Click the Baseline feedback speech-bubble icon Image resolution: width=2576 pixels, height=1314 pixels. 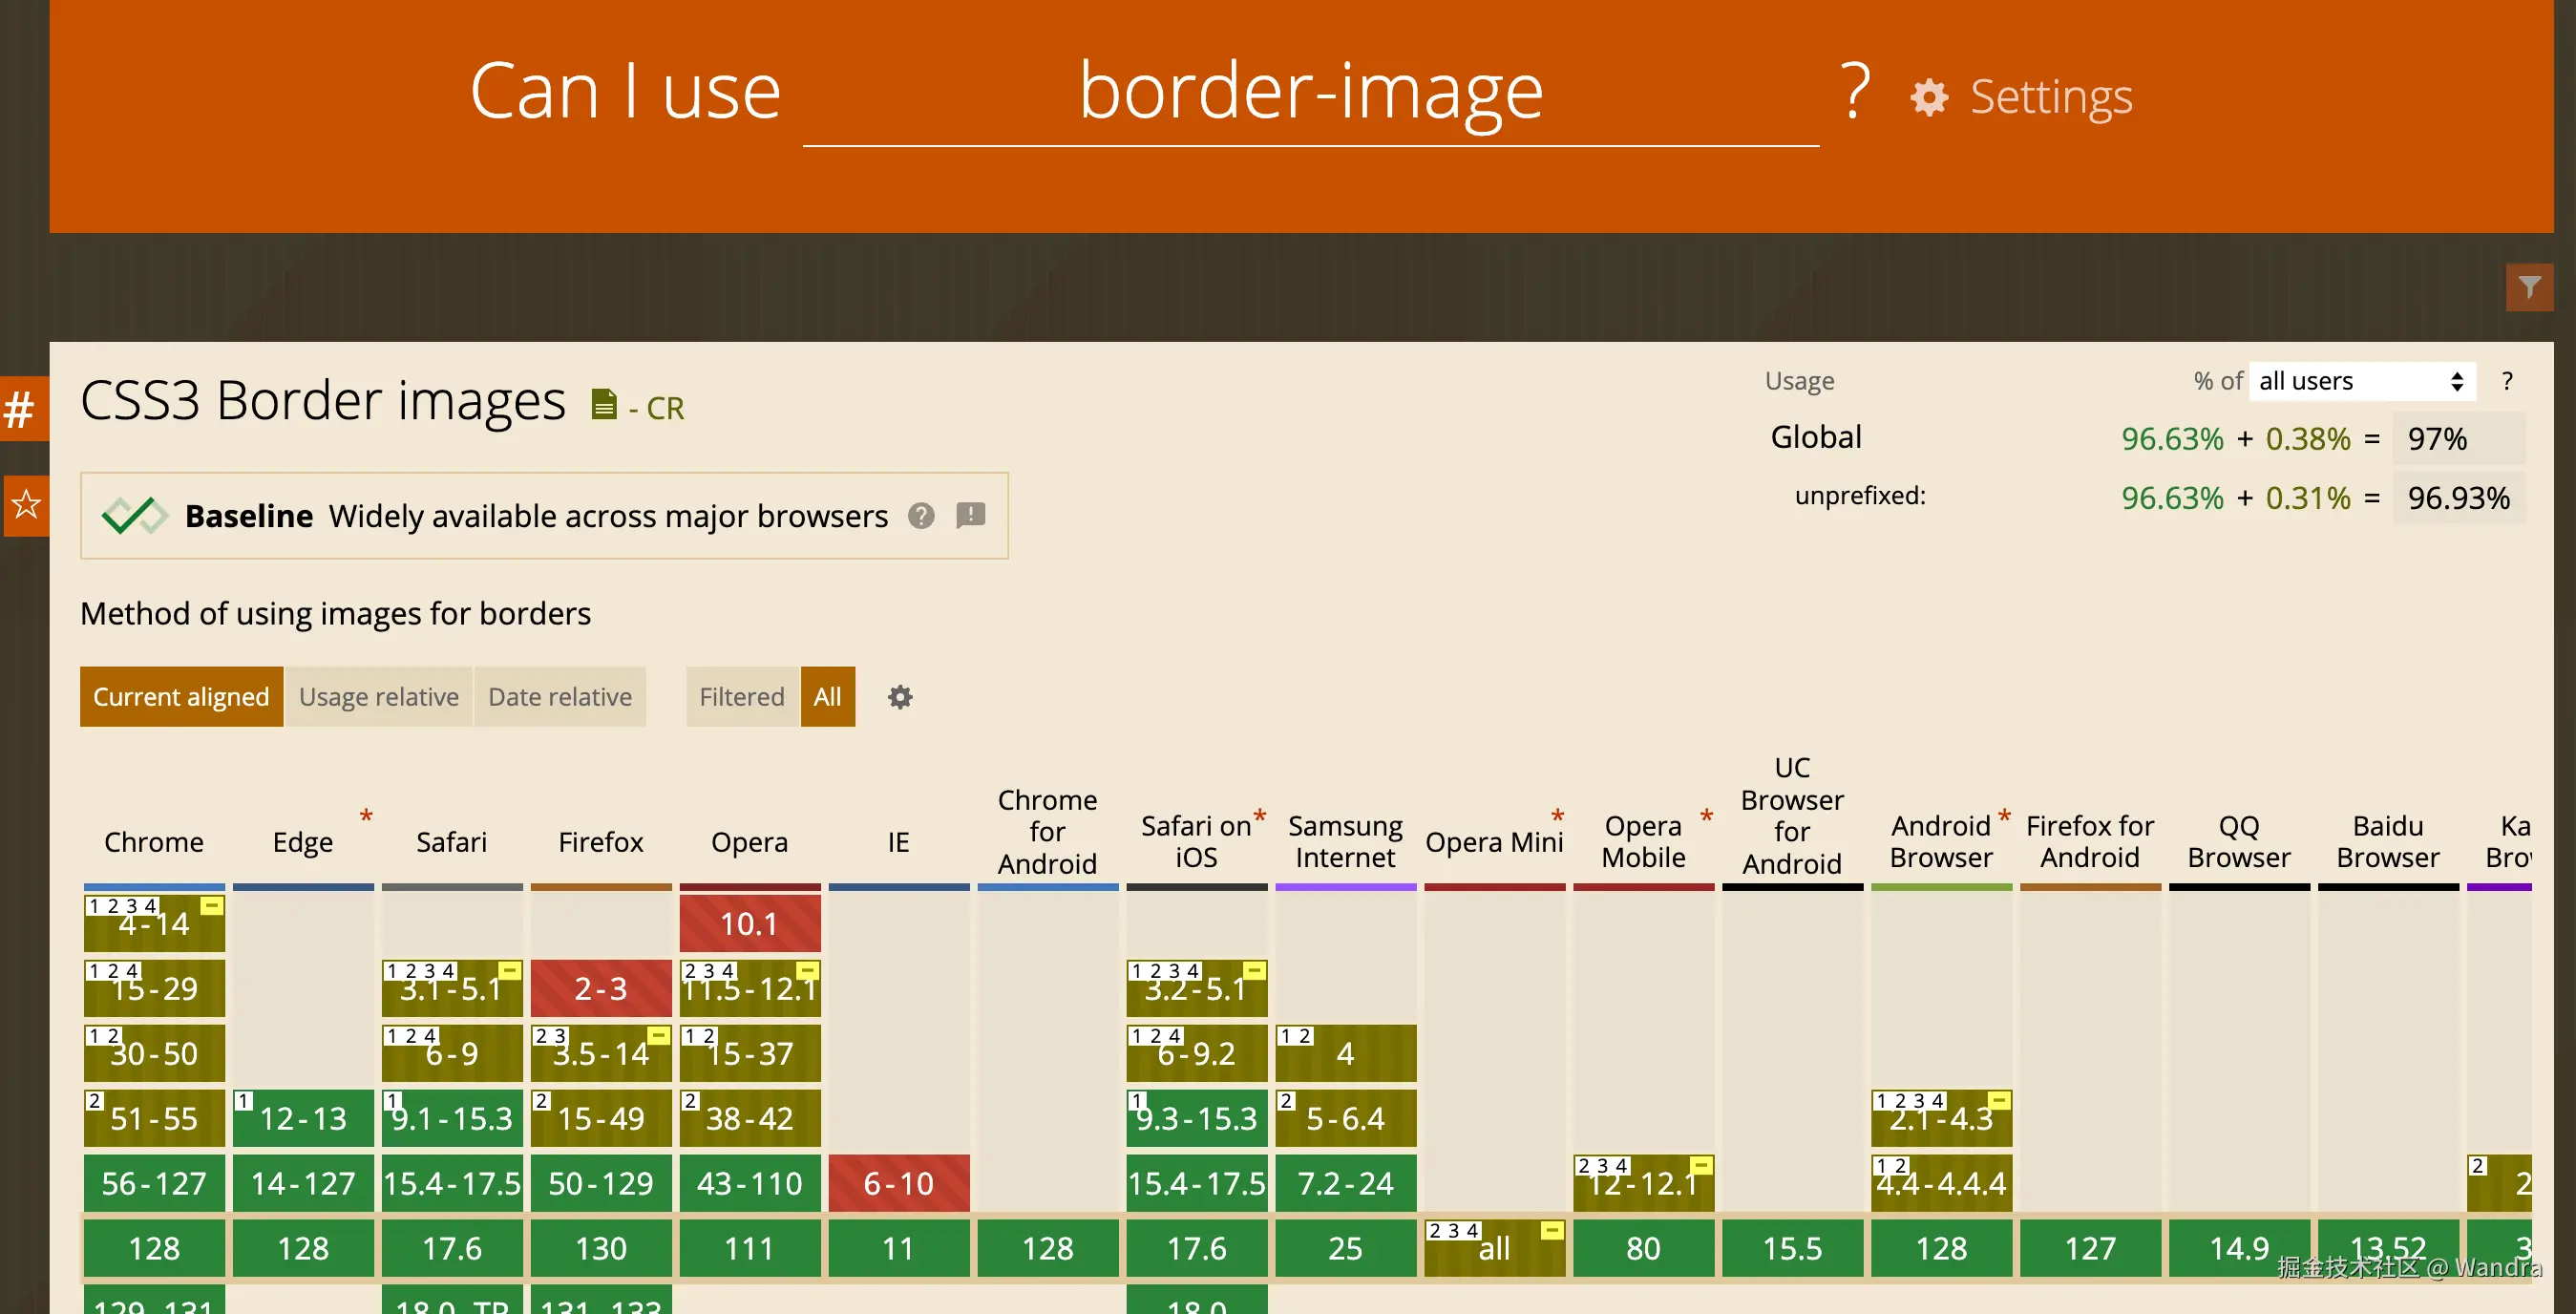click(x=971, y=516)
